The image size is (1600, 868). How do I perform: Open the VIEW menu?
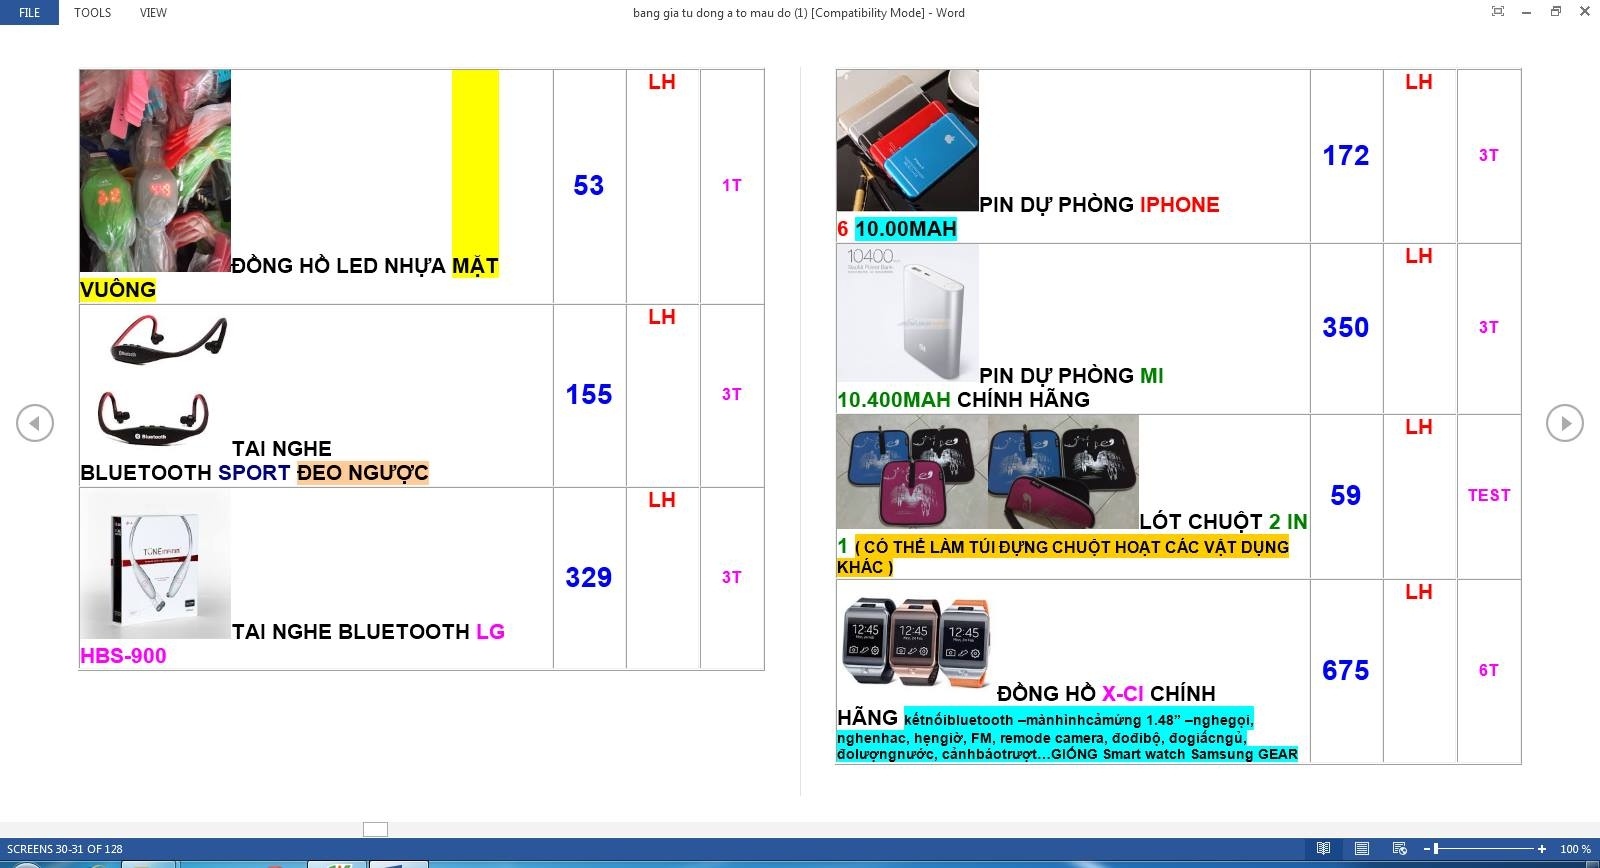click(153, 13)
